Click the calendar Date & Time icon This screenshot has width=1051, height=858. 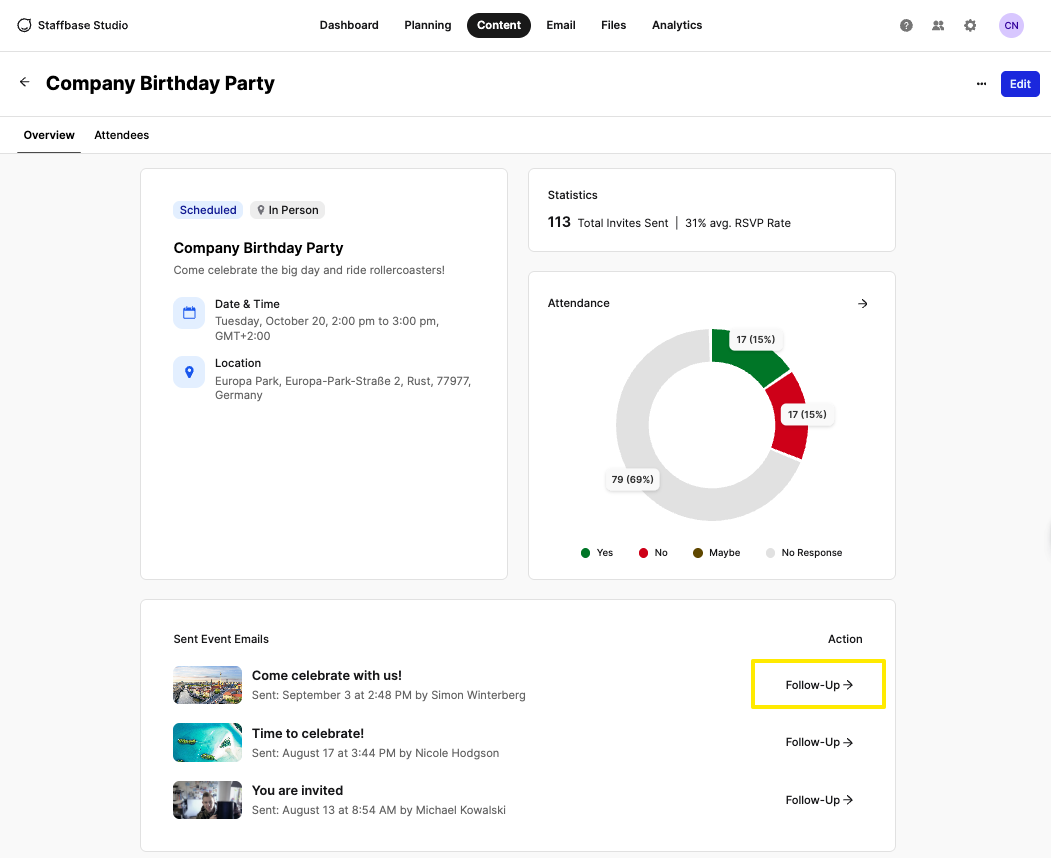[189, 313]
